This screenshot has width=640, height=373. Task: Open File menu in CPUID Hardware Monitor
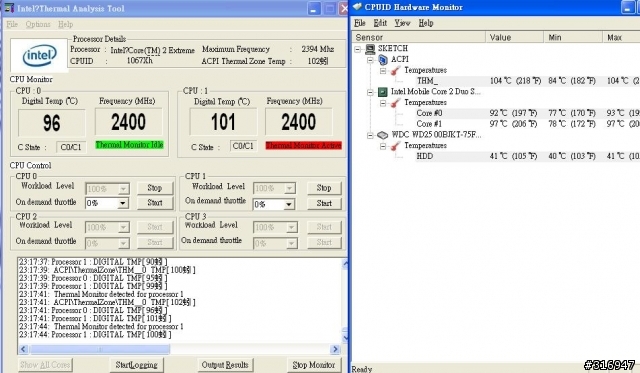(x=360, y=23)
